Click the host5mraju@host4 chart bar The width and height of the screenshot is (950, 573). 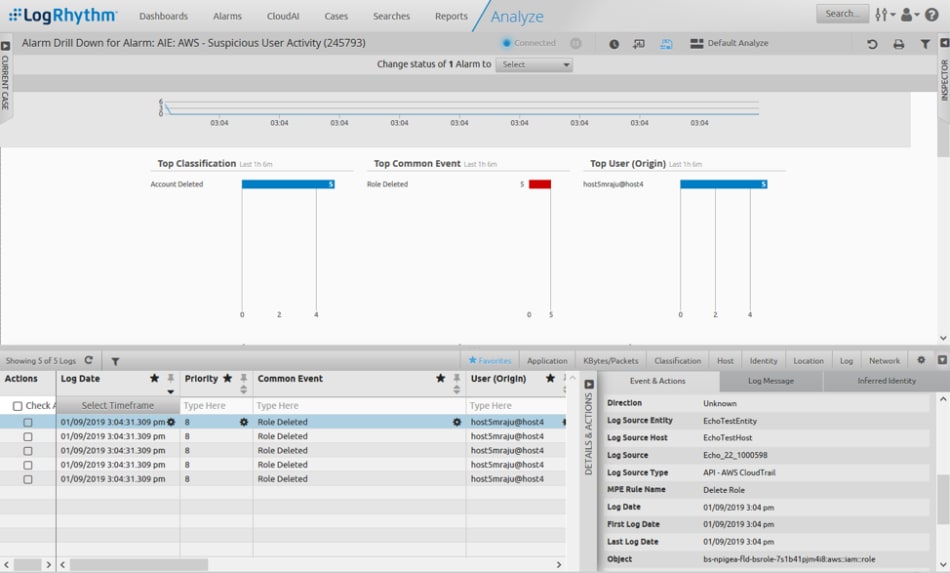723,184
